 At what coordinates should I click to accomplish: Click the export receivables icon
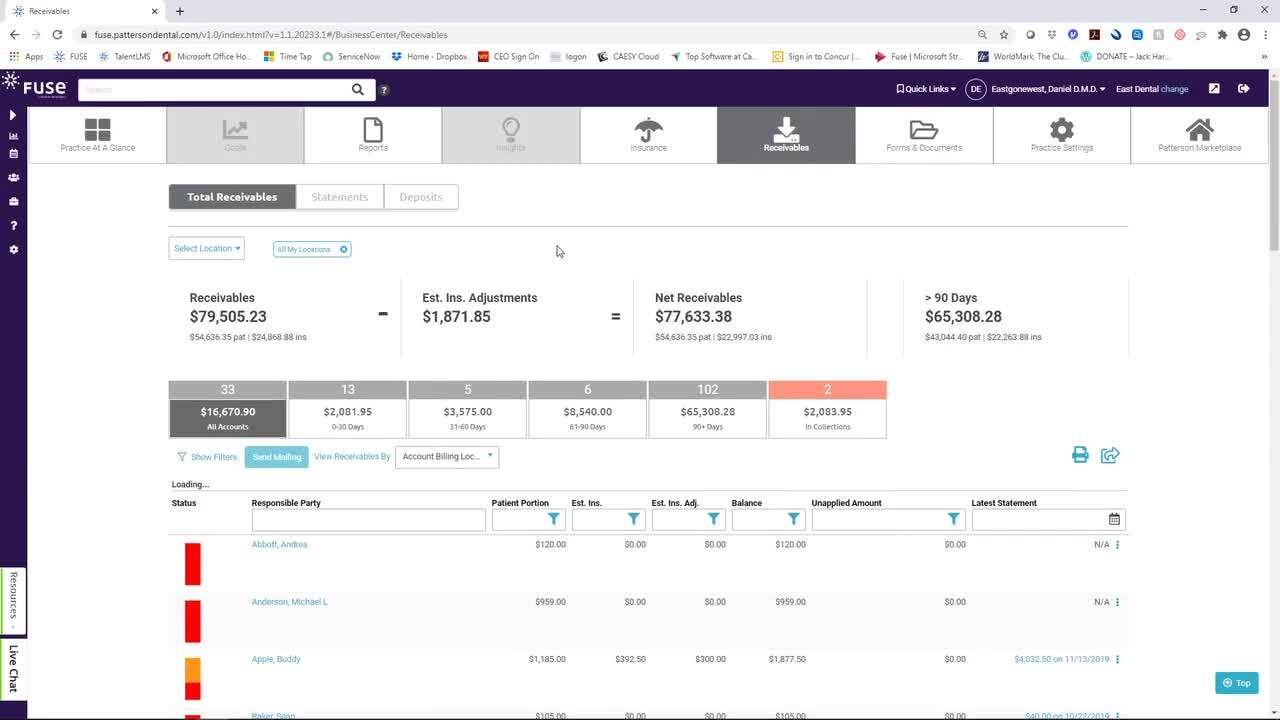click(1110, 455)
